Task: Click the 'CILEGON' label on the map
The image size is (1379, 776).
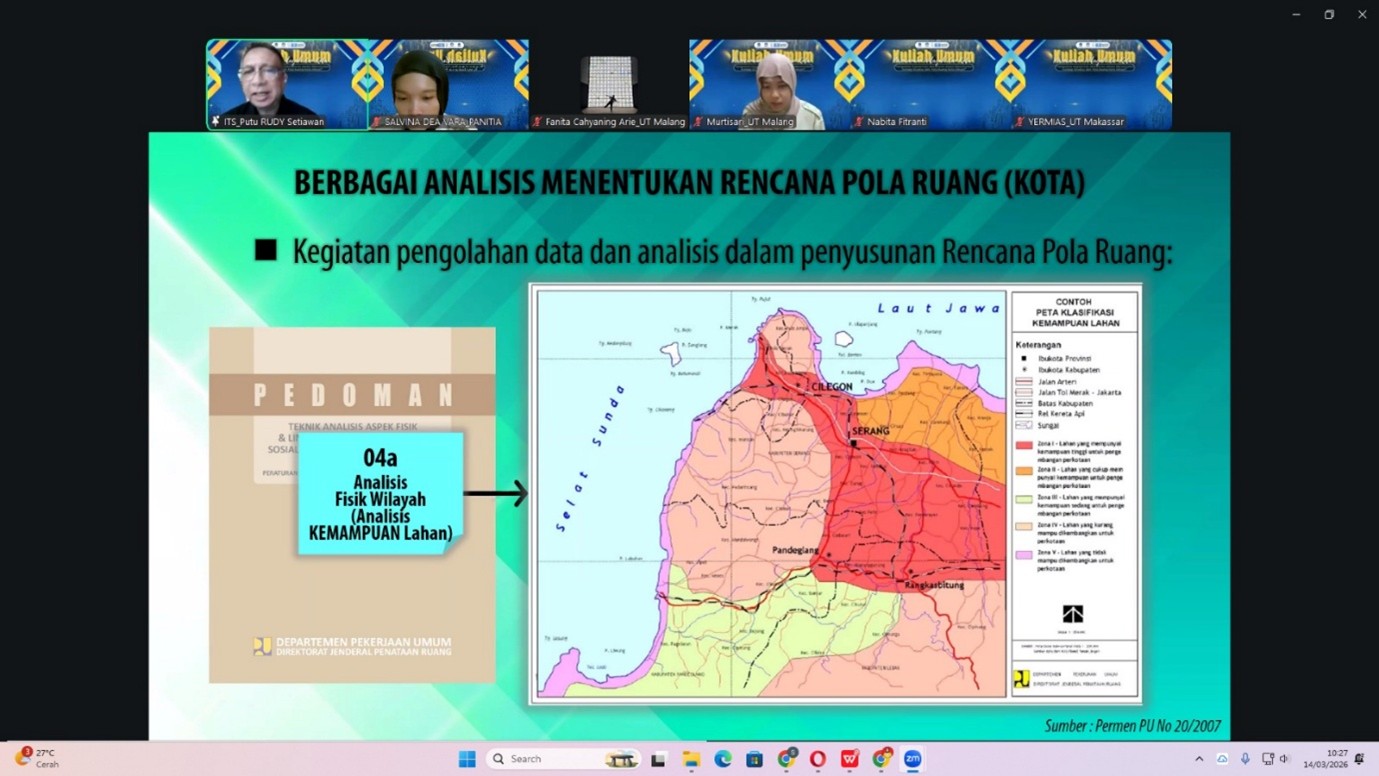Action: coord(832,386)
